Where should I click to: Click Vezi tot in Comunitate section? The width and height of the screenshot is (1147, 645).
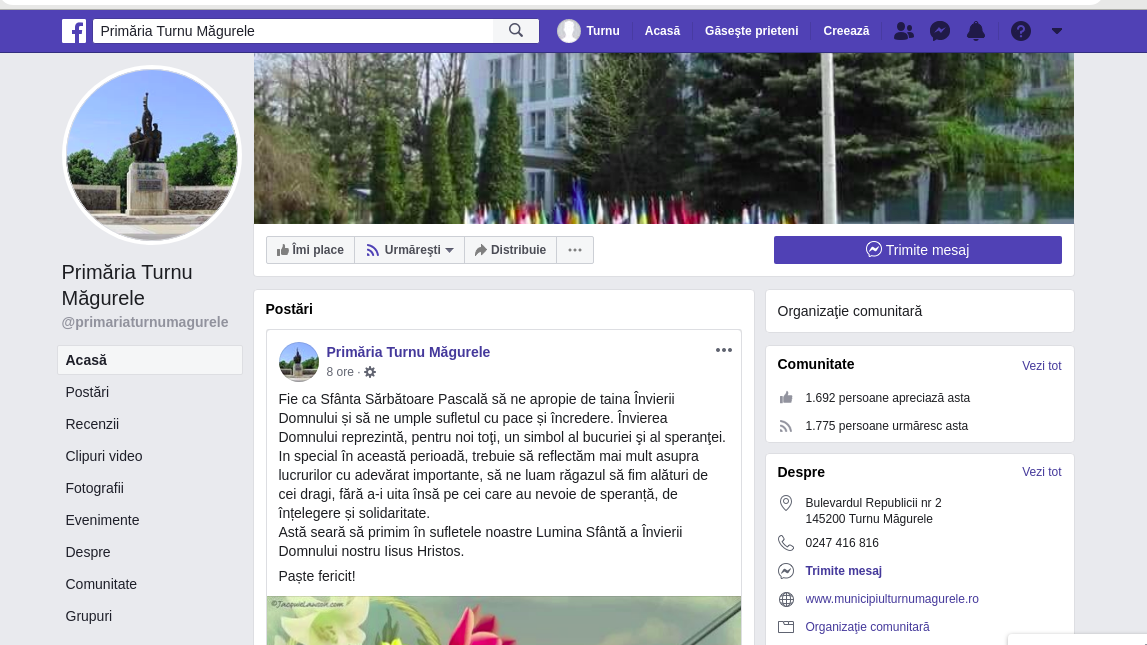1042,366
